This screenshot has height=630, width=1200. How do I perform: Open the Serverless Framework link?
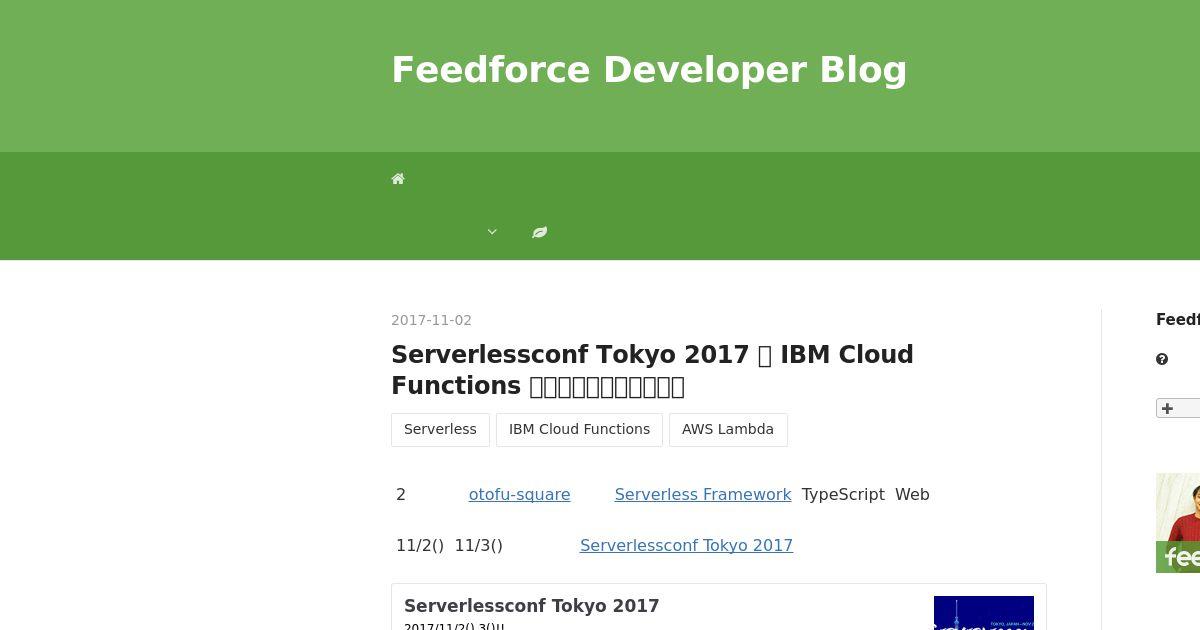[703, 494]
